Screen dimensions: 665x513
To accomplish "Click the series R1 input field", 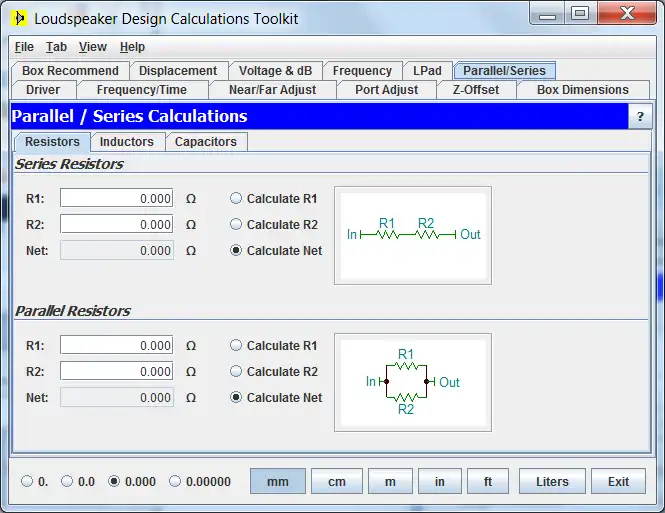I will pyautogui.click(x=116, y=199).
